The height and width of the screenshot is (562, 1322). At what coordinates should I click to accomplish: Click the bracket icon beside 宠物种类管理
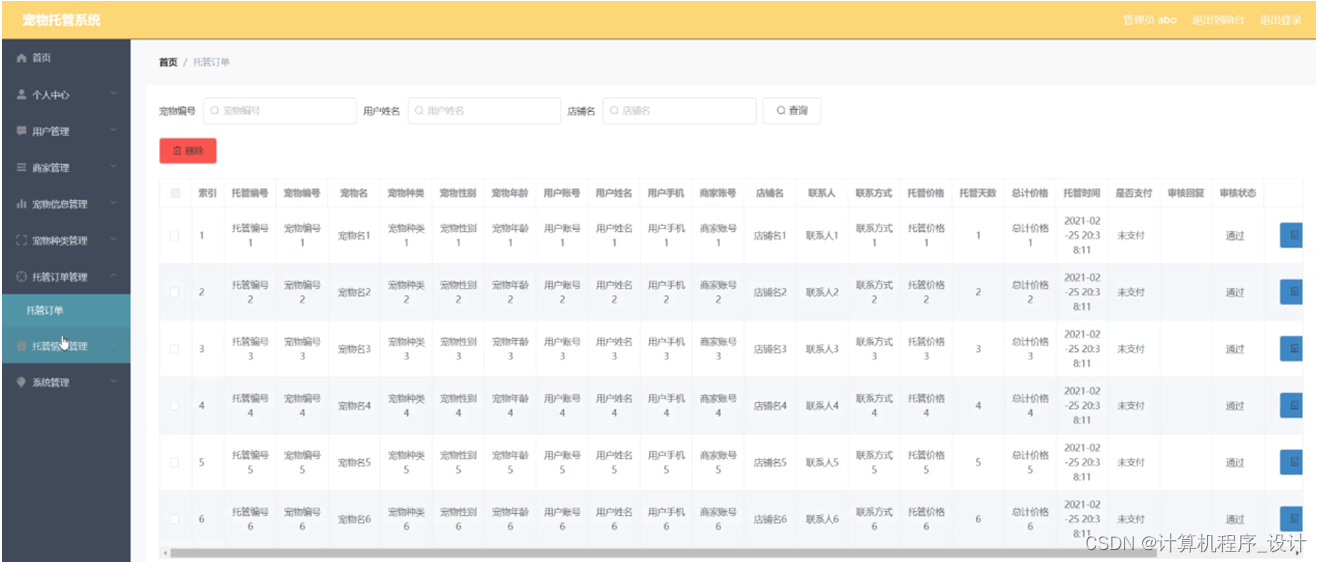22,241
